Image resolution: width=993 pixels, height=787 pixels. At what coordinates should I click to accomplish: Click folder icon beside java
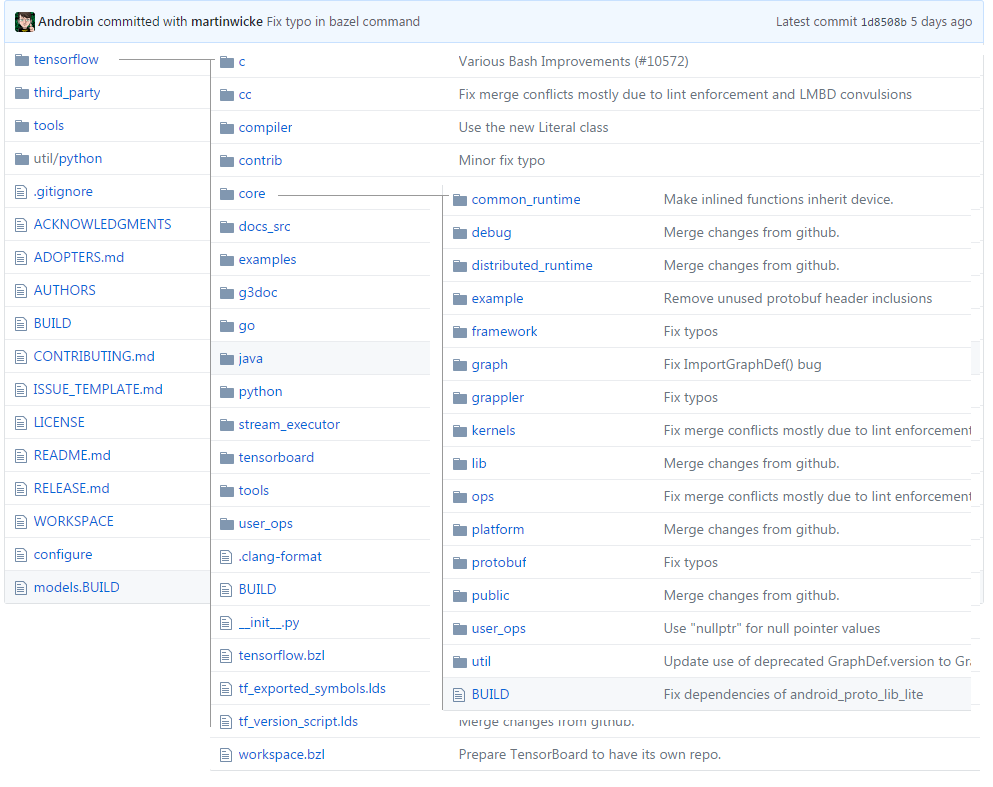227,359
